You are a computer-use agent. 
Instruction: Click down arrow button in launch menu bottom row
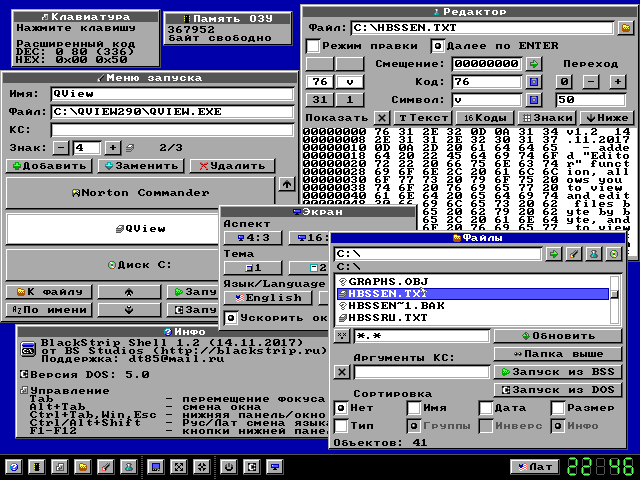(129, 310)
